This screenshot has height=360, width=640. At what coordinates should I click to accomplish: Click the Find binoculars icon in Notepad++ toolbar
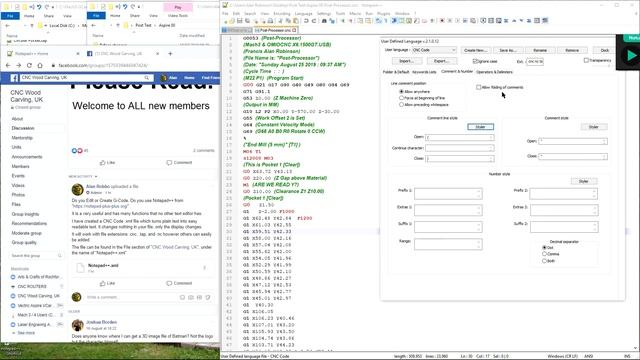pos(324,21)
